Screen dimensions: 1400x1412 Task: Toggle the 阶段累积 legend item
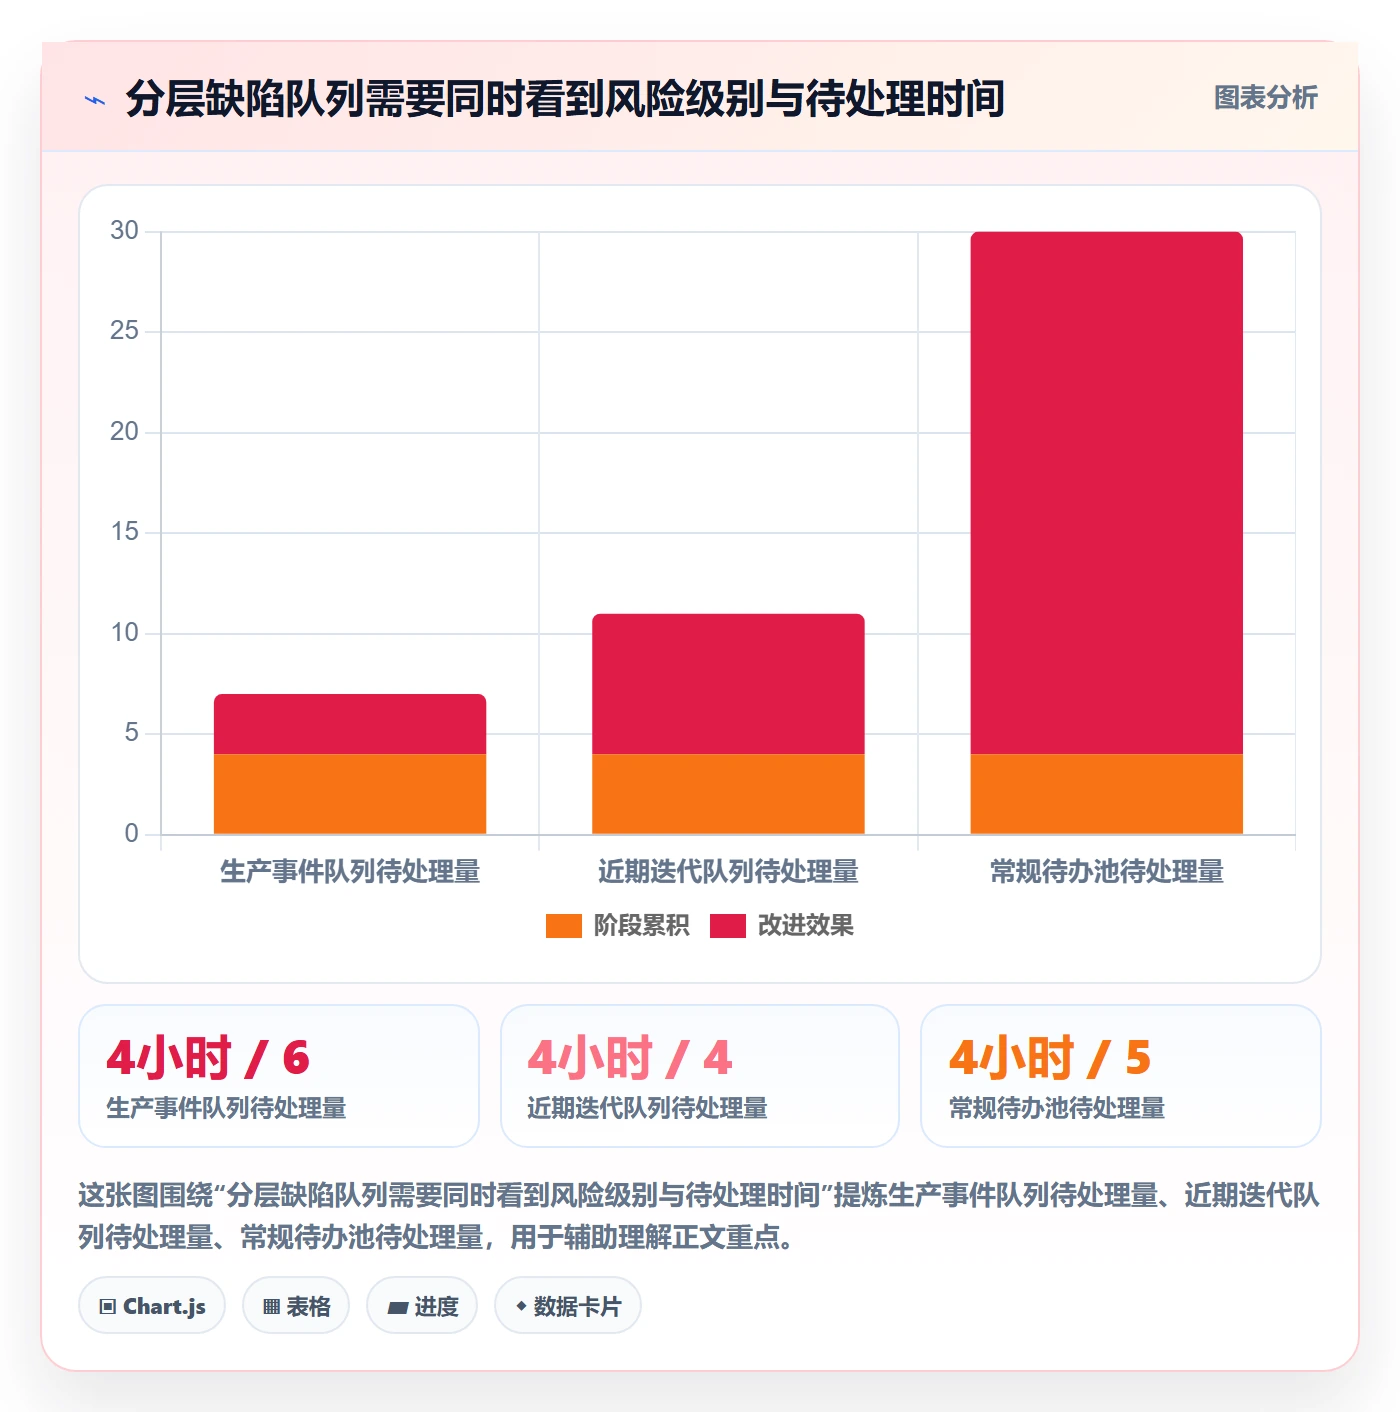617,926
